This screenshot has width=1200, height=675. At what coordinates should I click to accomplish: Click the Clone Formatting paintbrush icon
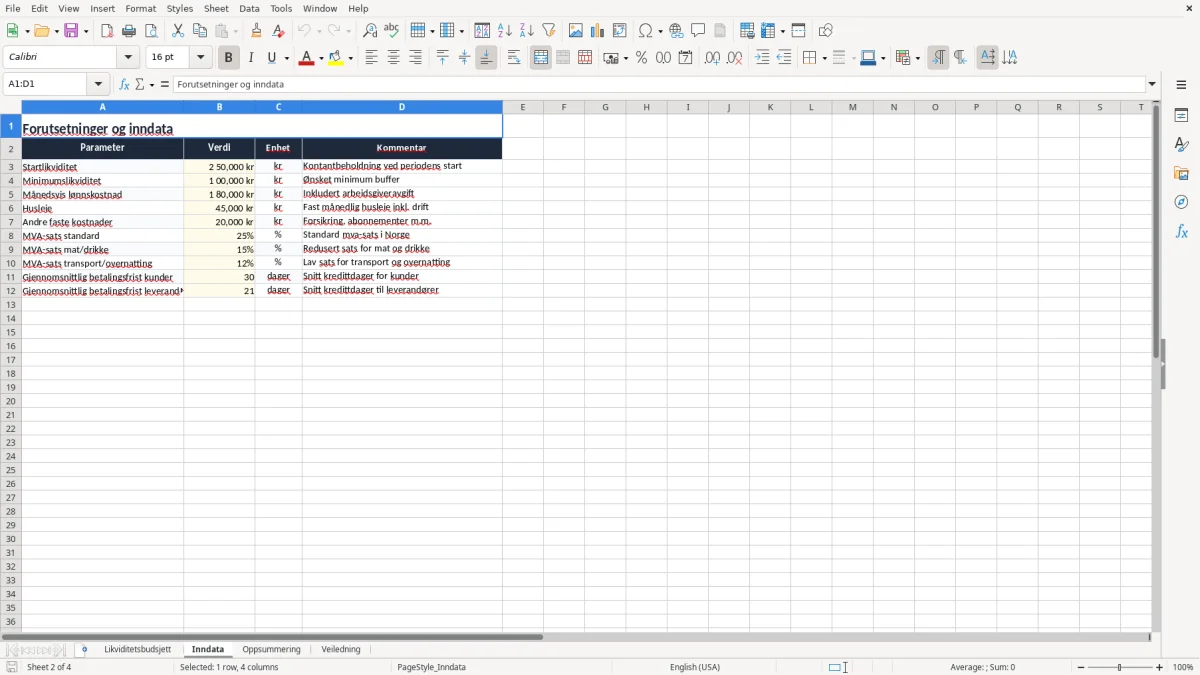[257, 31]
